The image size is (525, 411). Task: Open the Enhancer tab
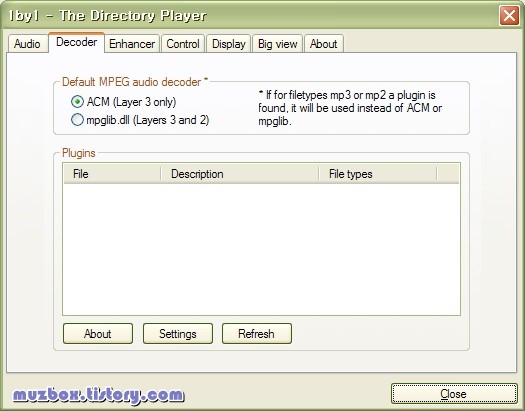[132, 44]
